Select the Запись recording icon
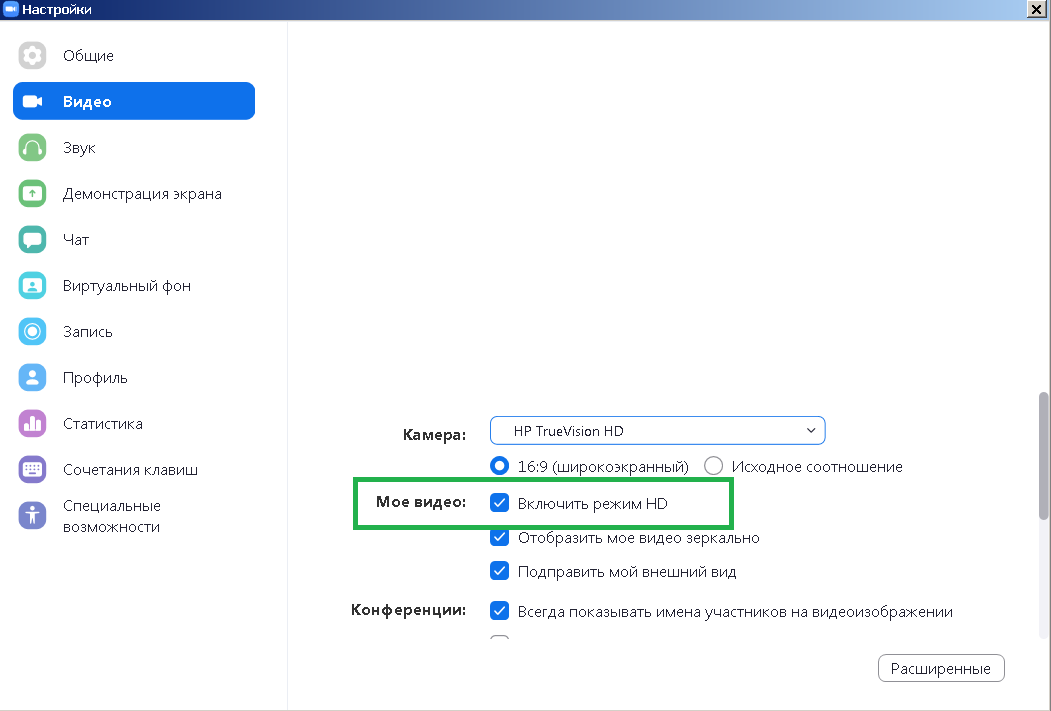The image size is (1051, 711). pyautogui.click(x=33, y=332)
